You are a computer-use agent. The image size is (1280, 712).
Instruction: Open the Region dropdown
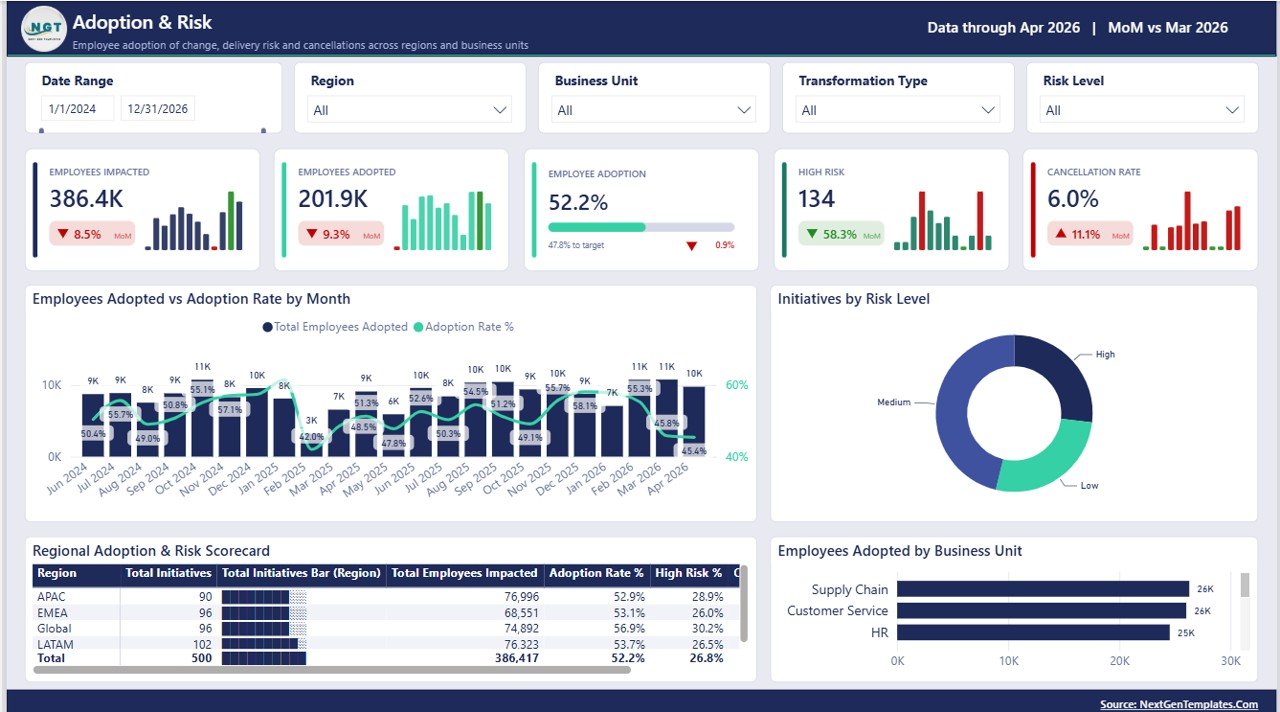tap(409, 110)
